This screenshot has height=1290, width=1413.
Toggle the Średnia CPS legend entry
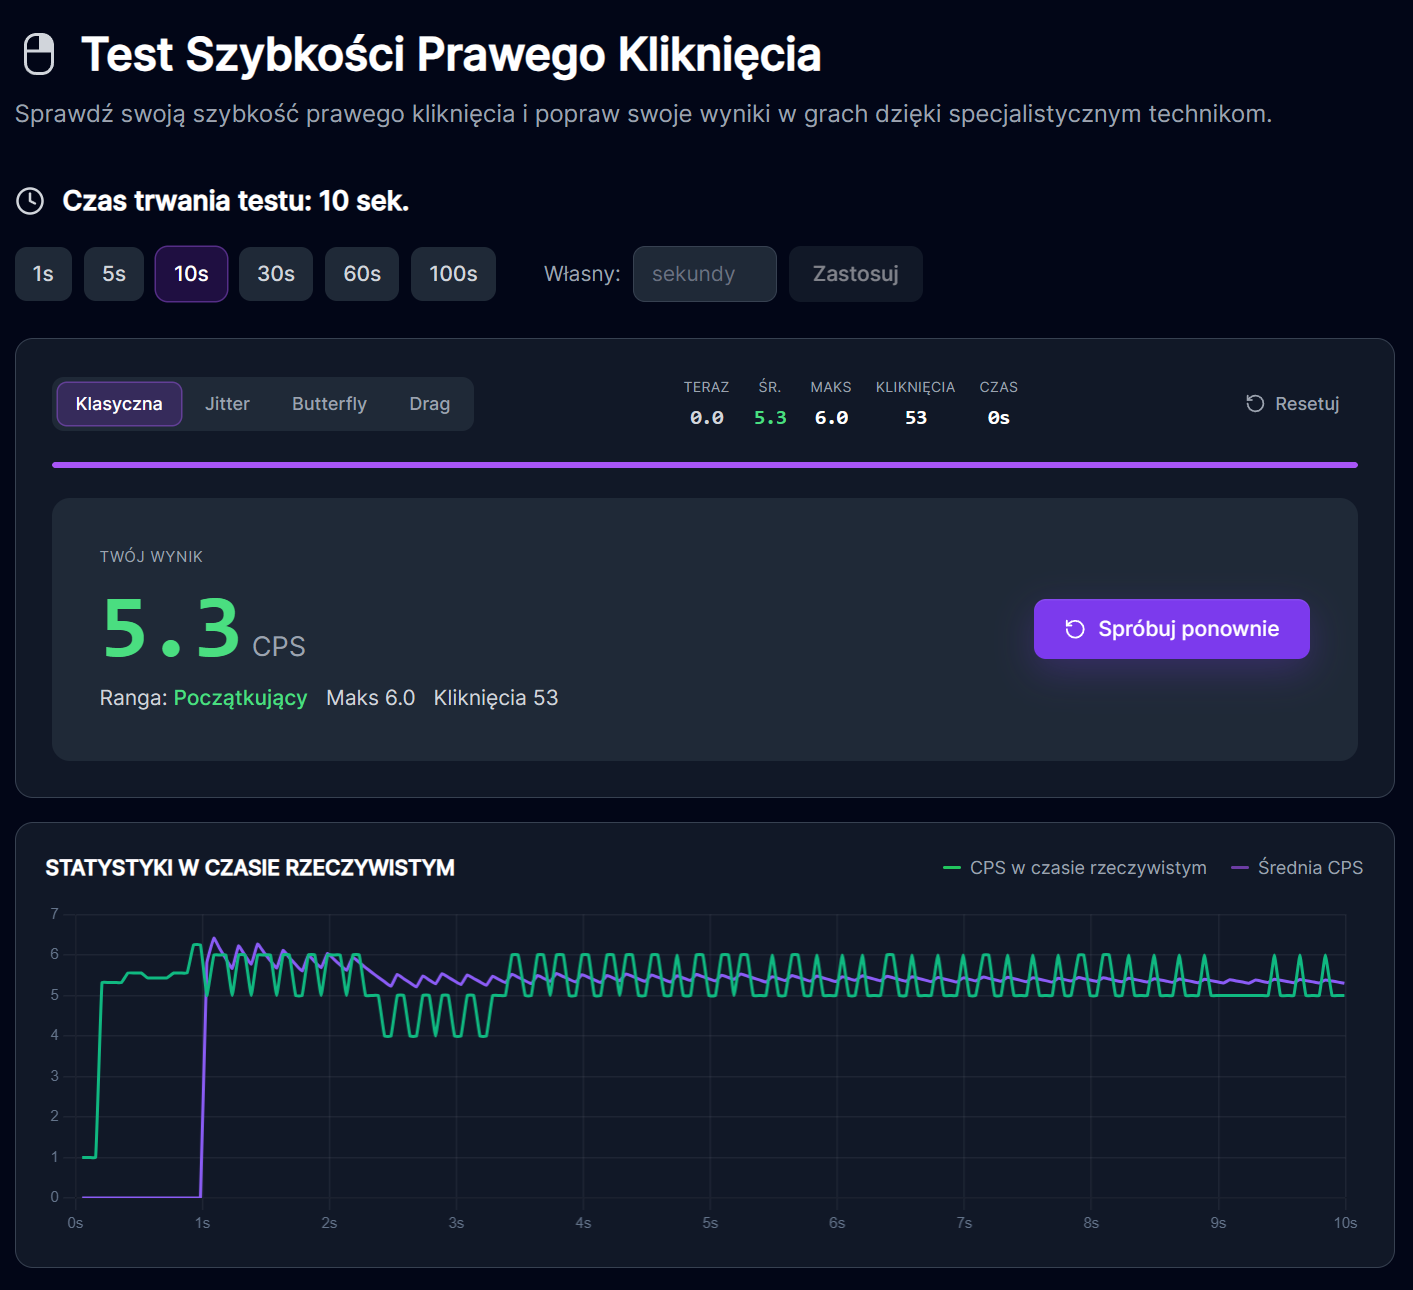click(x=1297, y=868)
